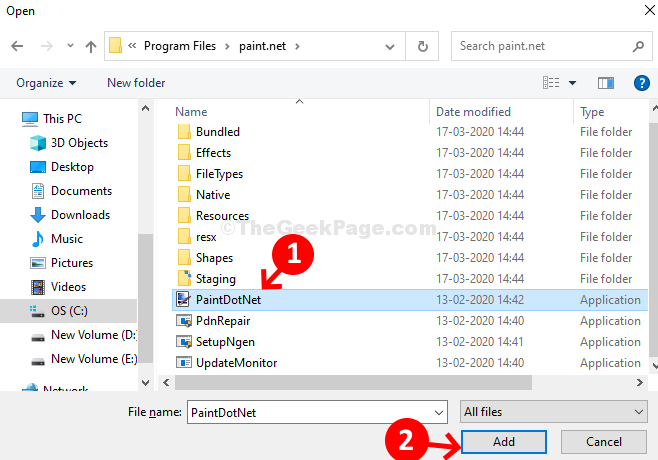Select This PC in navigation pane

tap(52, 119)
